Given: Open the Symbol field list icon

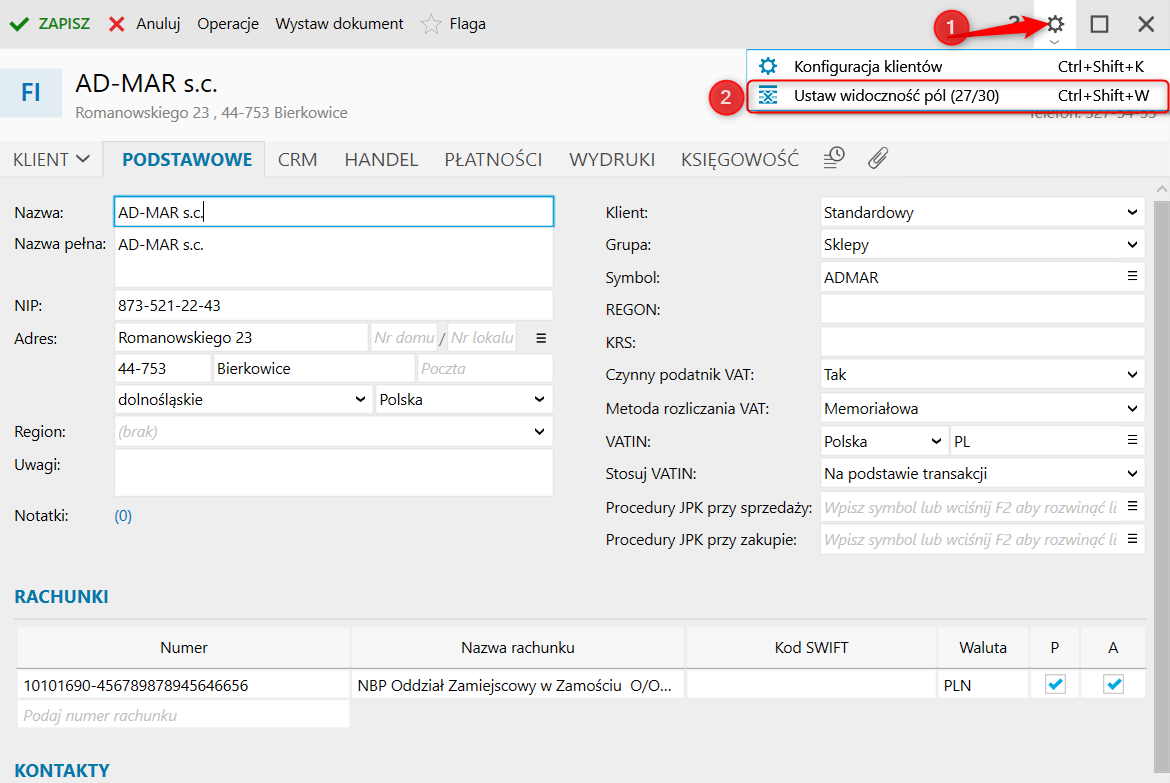Looking at the screenshot, I should tap(1133, 277).
